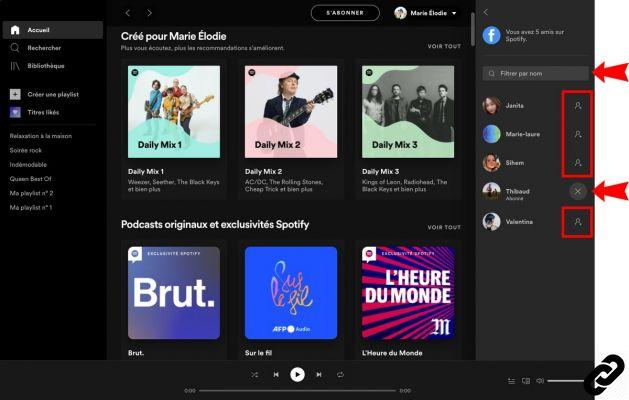The height and width of the screenshot is (400, 629).
Task: Open Titres likés heart icon
Action: click(x=15, y=112)
